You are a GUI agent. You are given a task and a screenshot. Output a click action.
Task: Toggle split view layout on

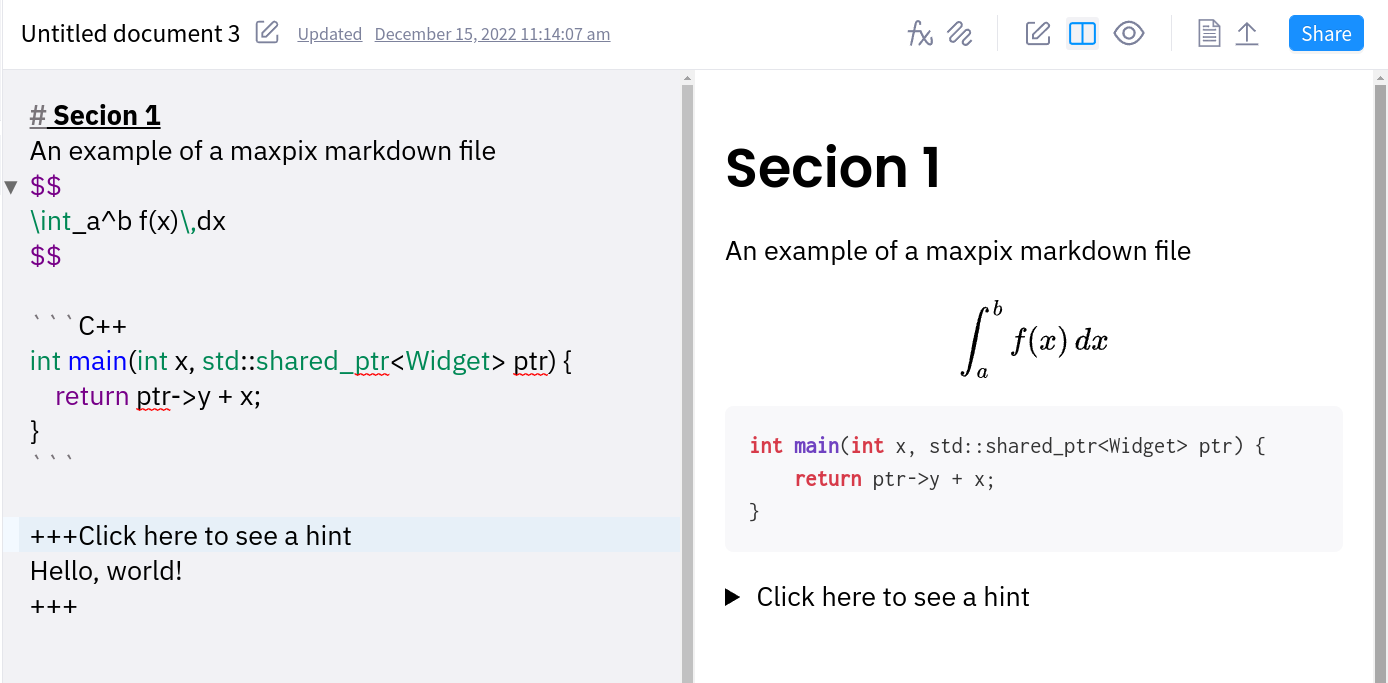click(x=1082, y=33)
